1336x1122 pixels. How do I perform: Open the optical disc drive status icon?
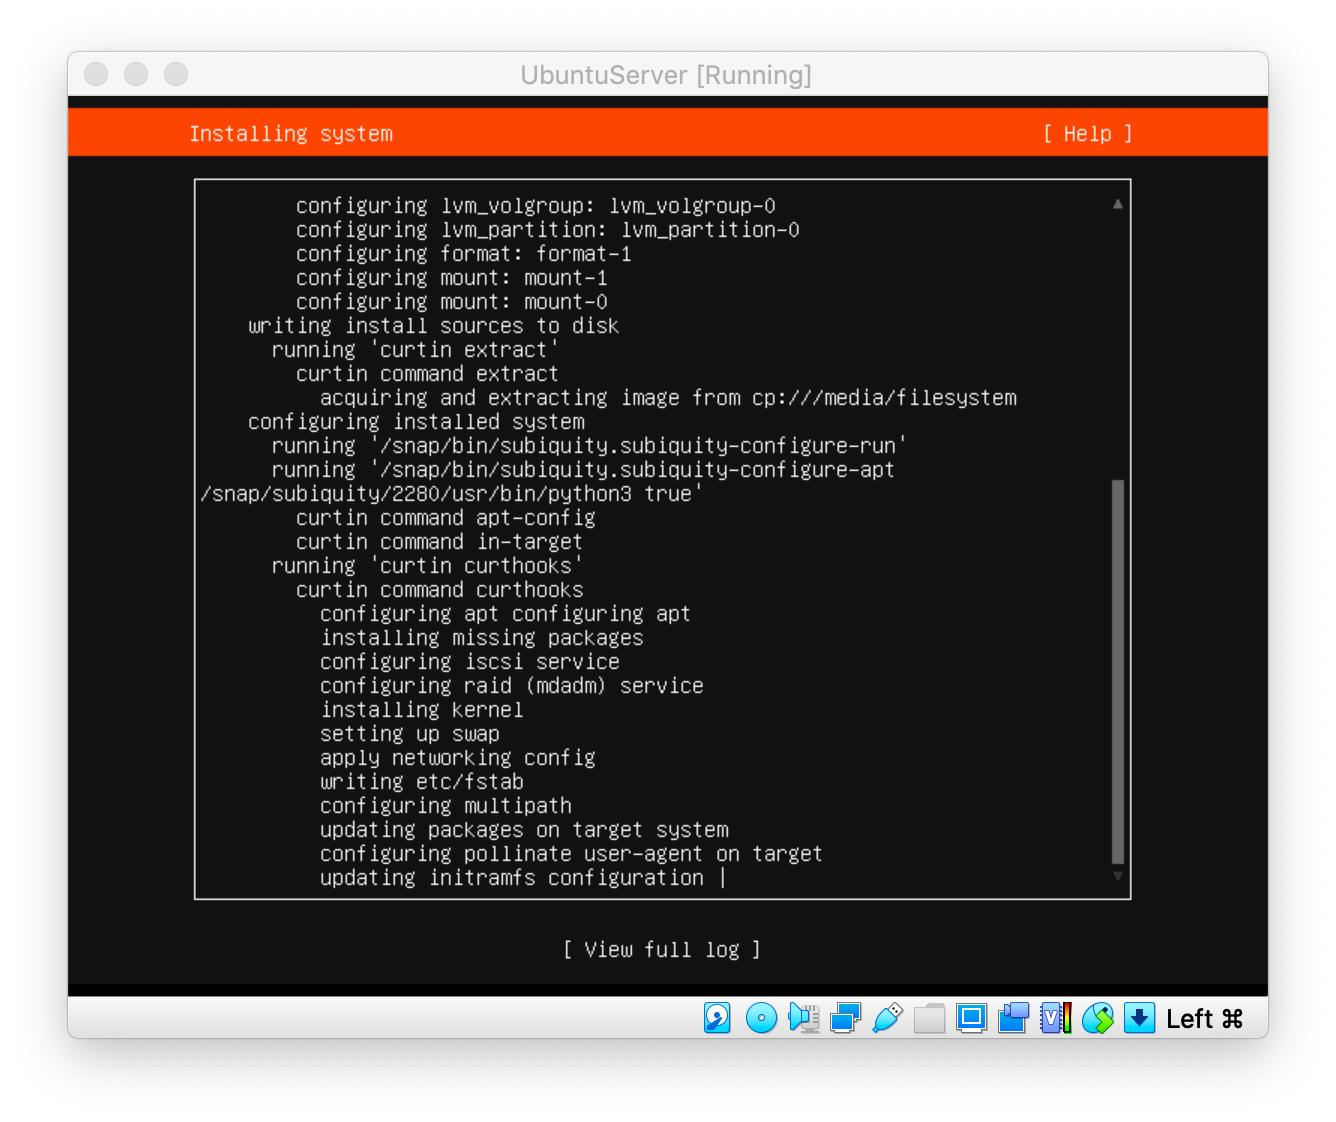tap(761, 1018)
